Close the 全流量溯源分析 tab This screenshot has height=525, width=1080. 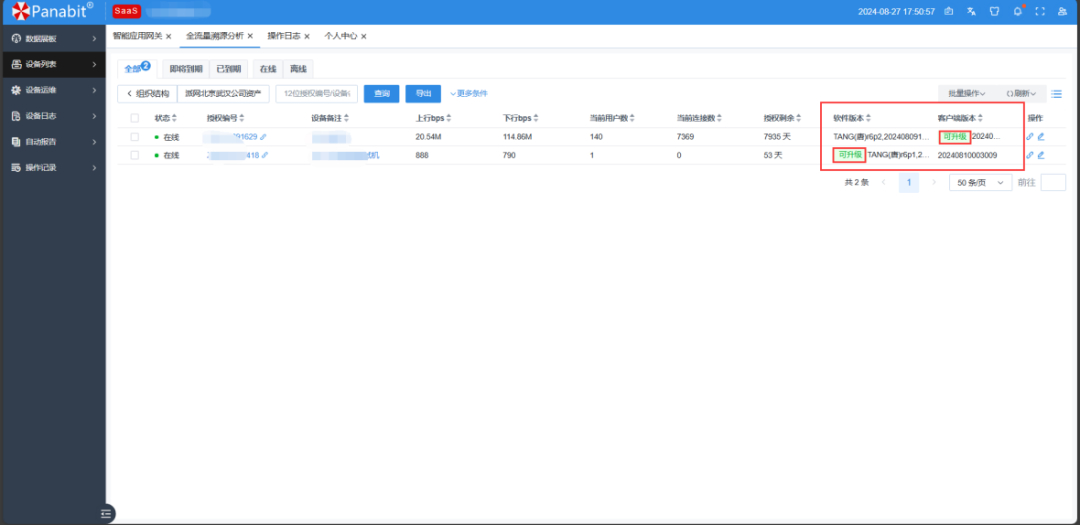[x=250, y=36]
